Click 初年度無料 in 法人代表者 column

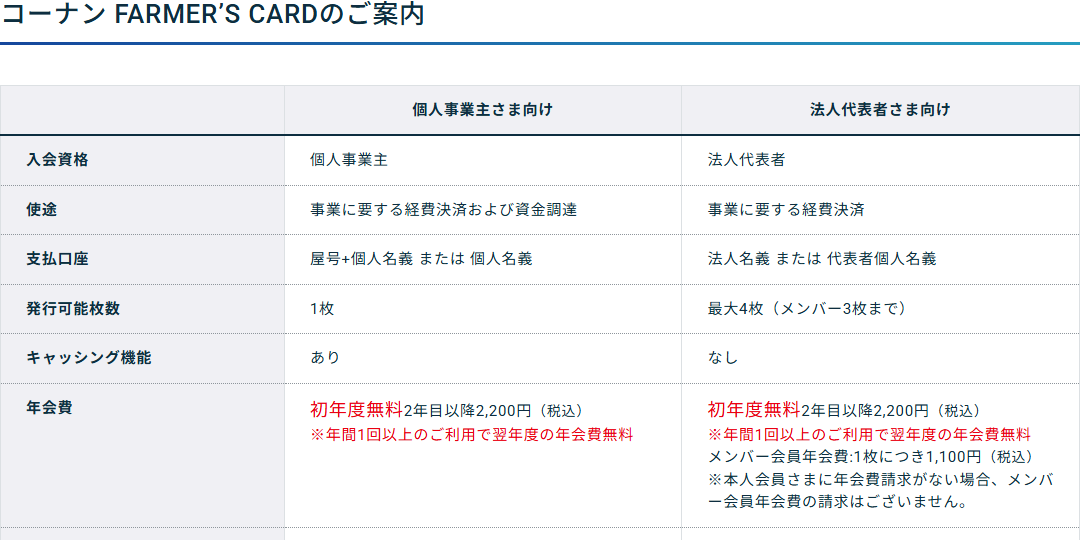point(754,410)
